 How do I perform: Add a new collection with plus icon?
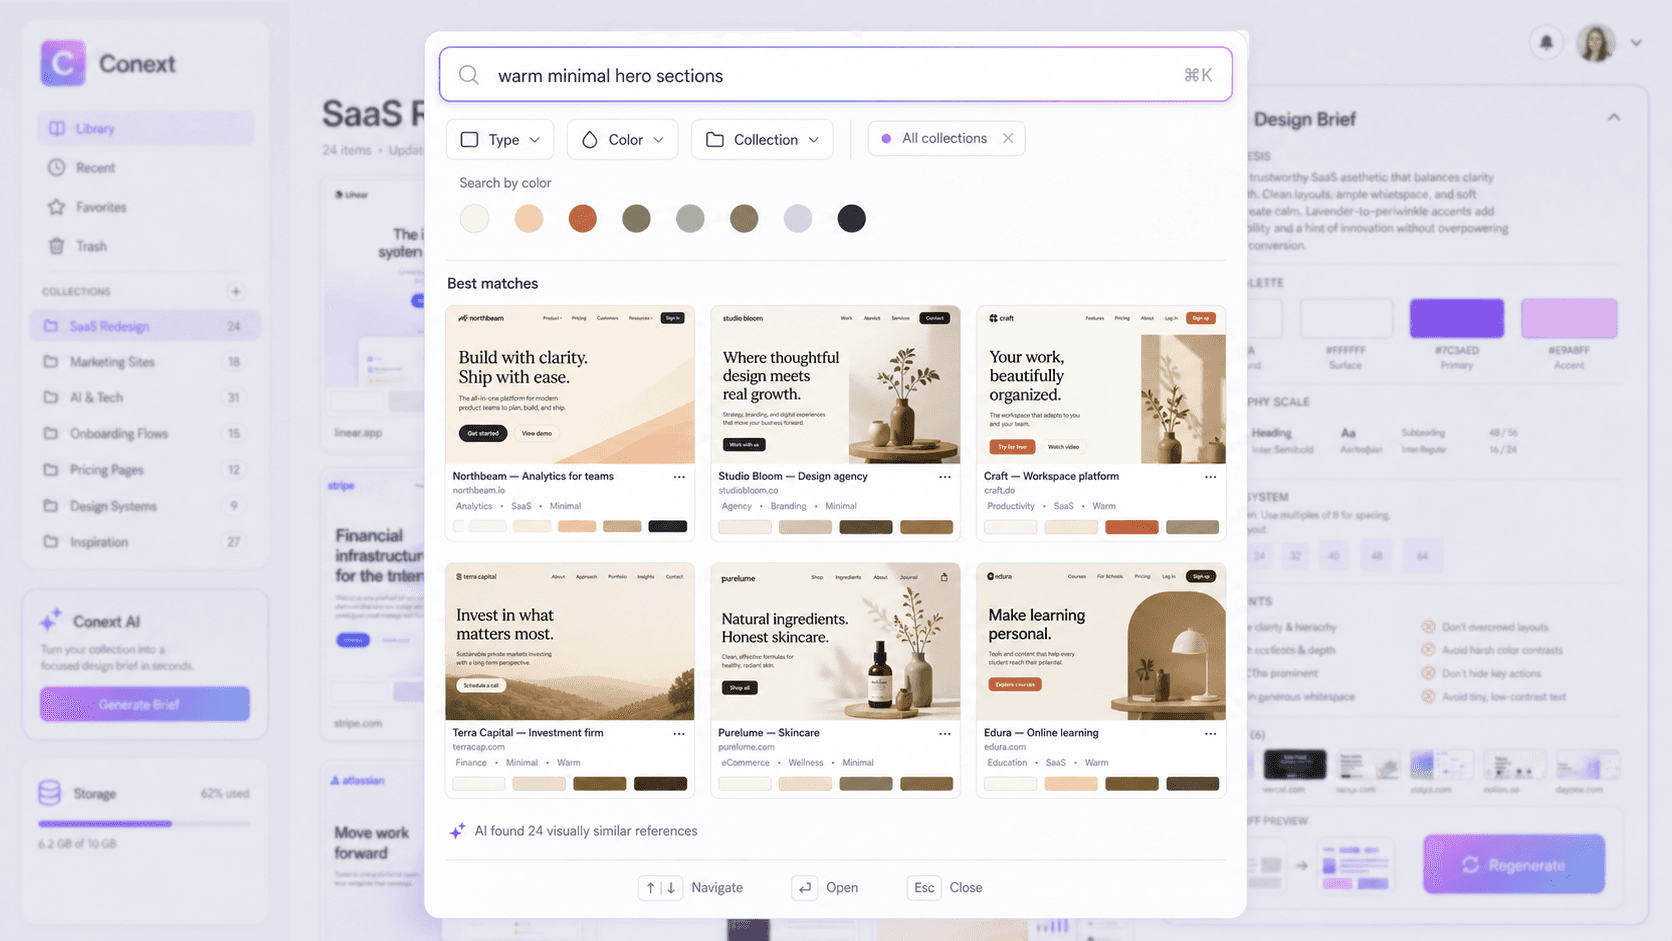tap(236, 291)
